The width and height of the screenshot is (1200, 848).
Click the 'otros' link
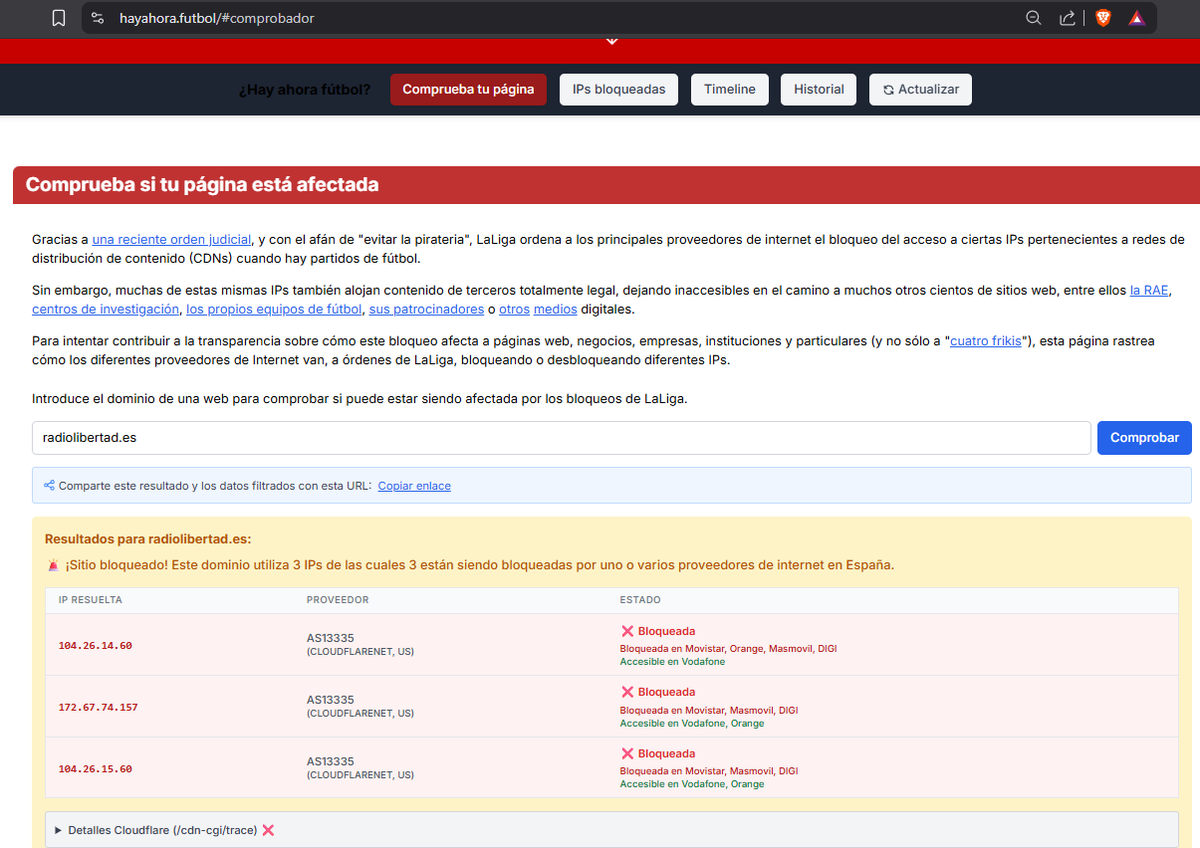point(514,309)
